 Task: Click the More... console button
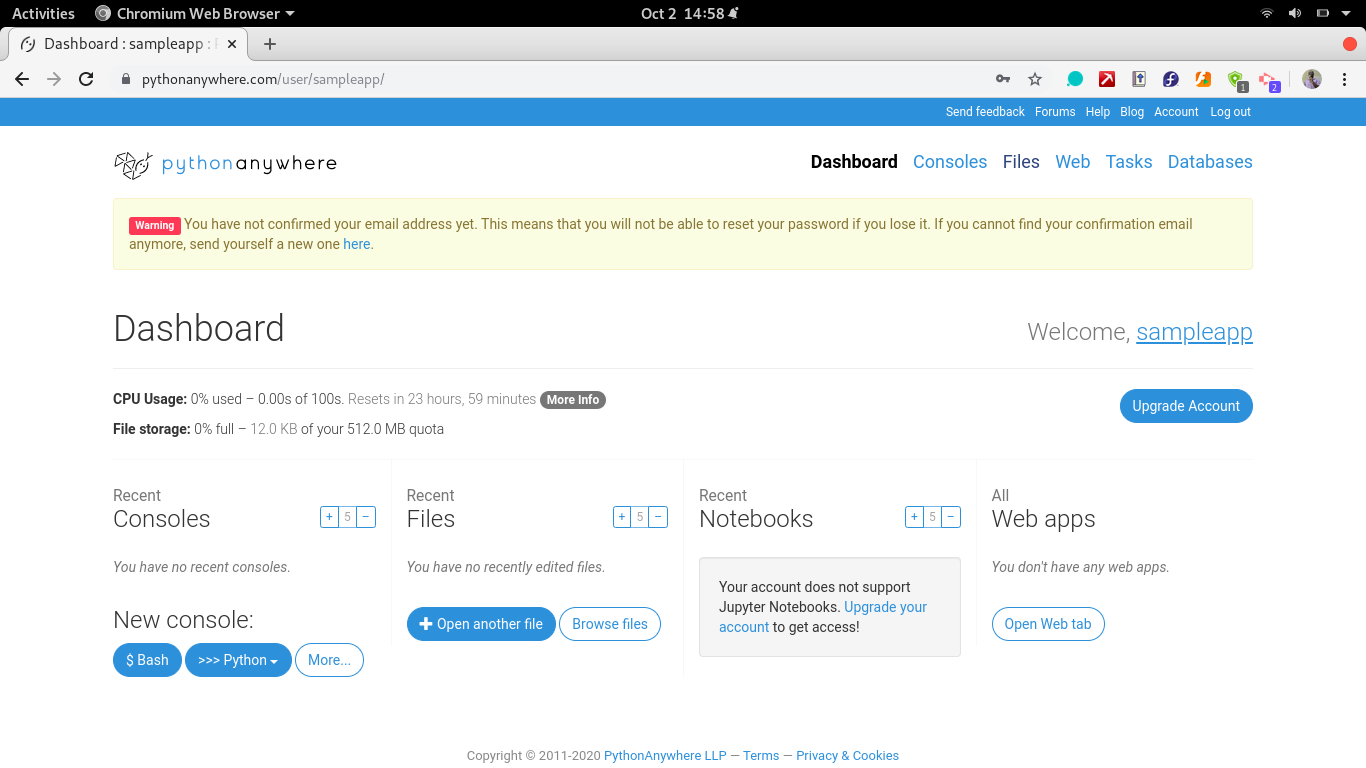[x=329, y=660]
